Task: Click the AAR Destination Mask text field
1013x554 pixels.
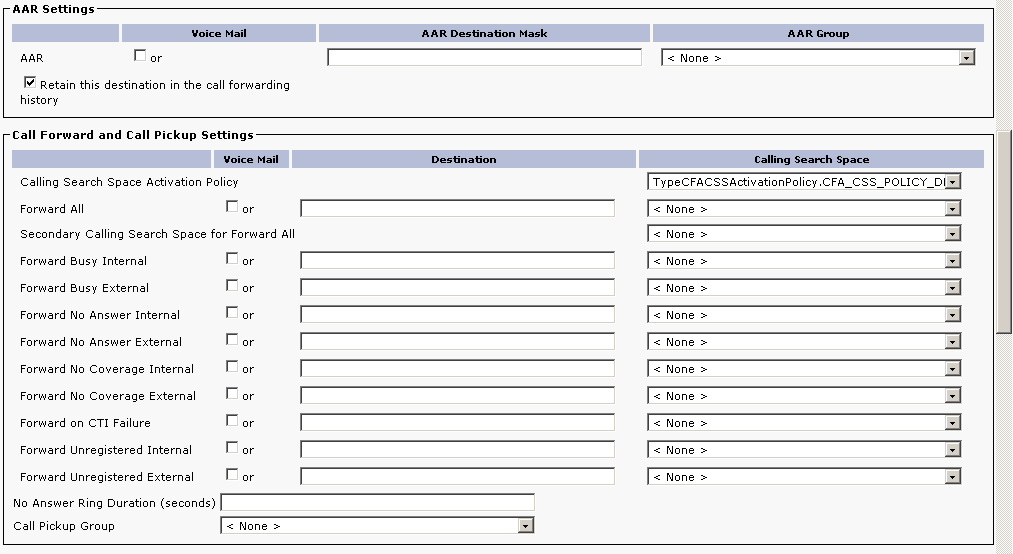Action: [484, 58]
